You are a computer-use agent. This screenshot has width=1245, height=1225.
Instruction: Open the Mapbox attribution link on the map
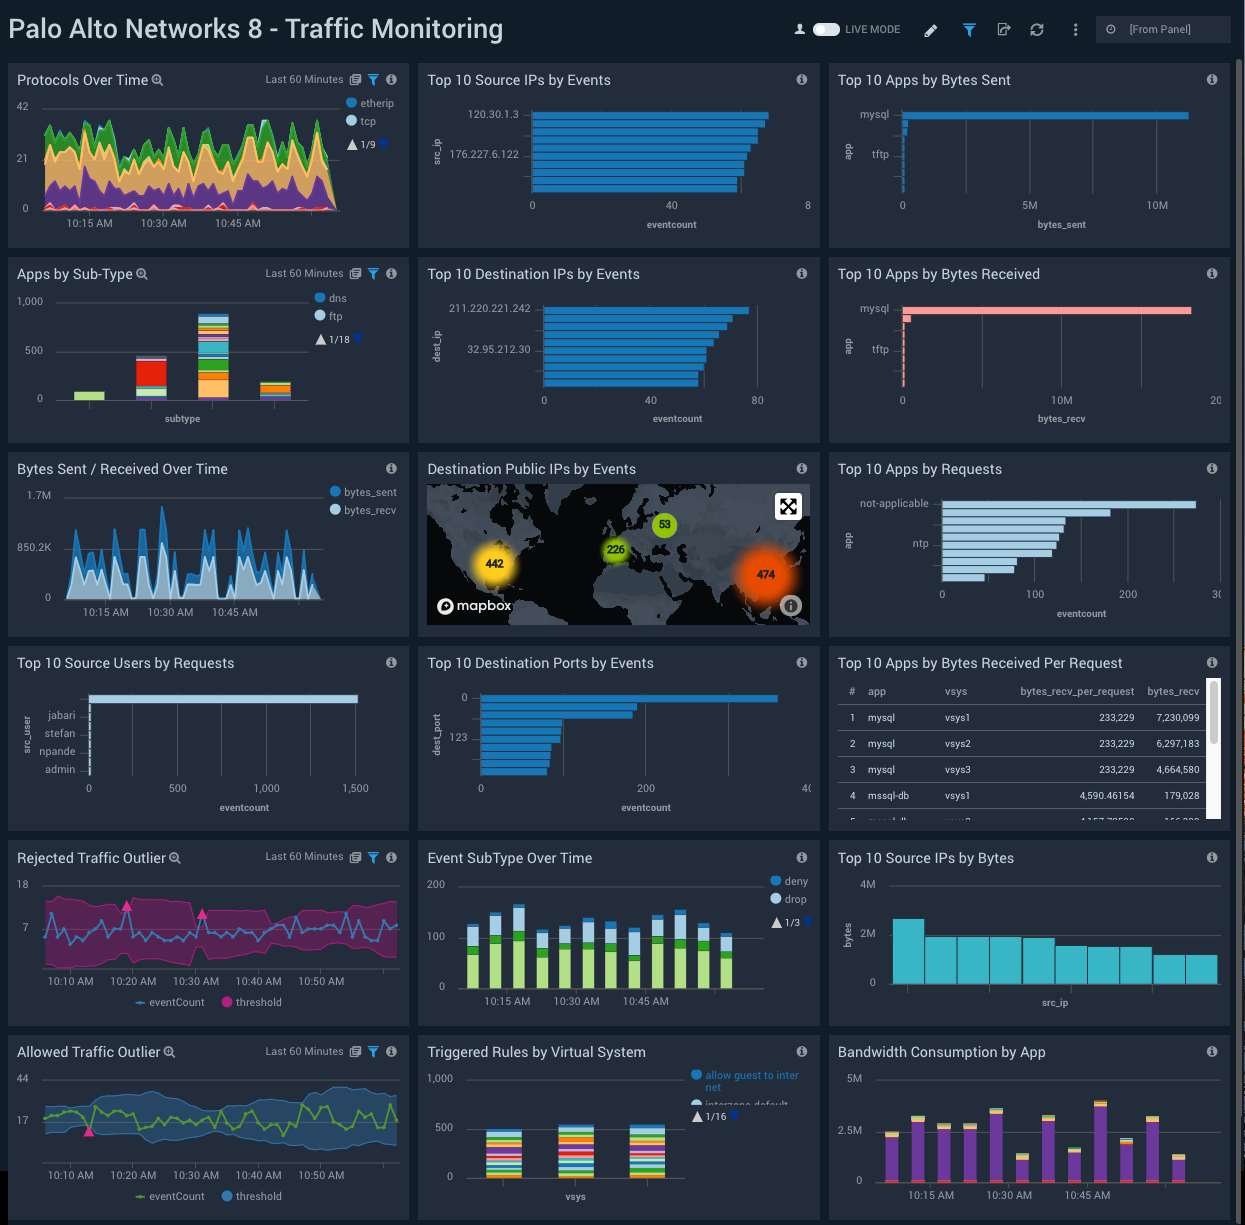(473, 605)
